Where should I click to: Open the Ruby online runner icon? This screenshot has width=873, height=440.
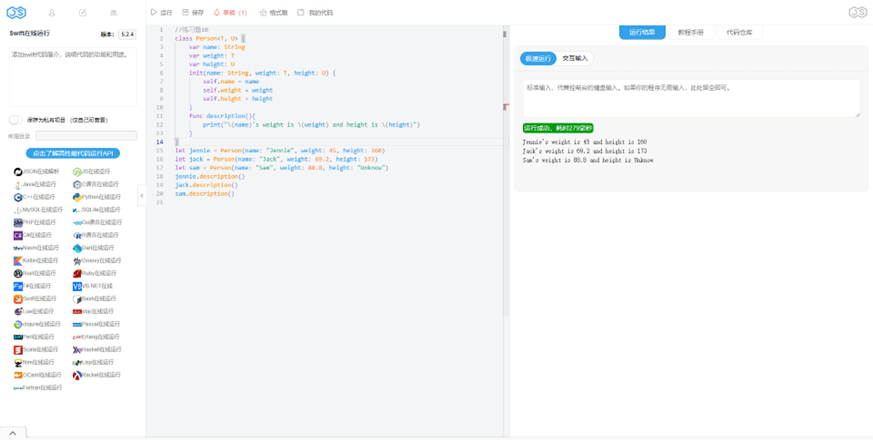point(77,273)
